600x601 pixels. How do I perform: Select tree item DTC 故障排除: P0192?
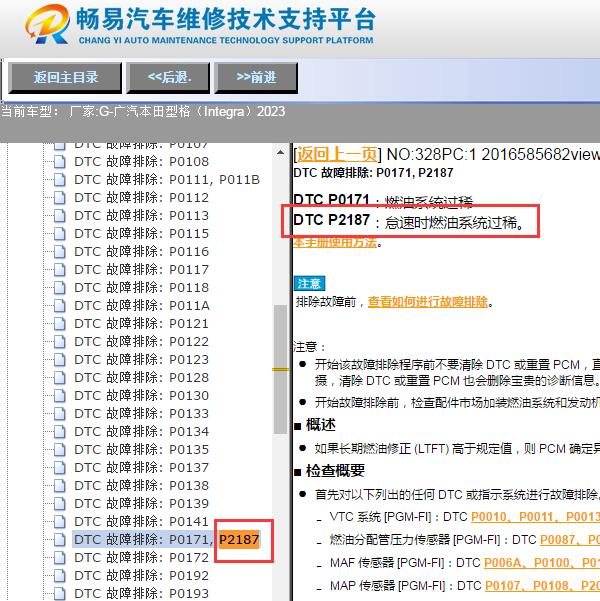click(141, 576)
